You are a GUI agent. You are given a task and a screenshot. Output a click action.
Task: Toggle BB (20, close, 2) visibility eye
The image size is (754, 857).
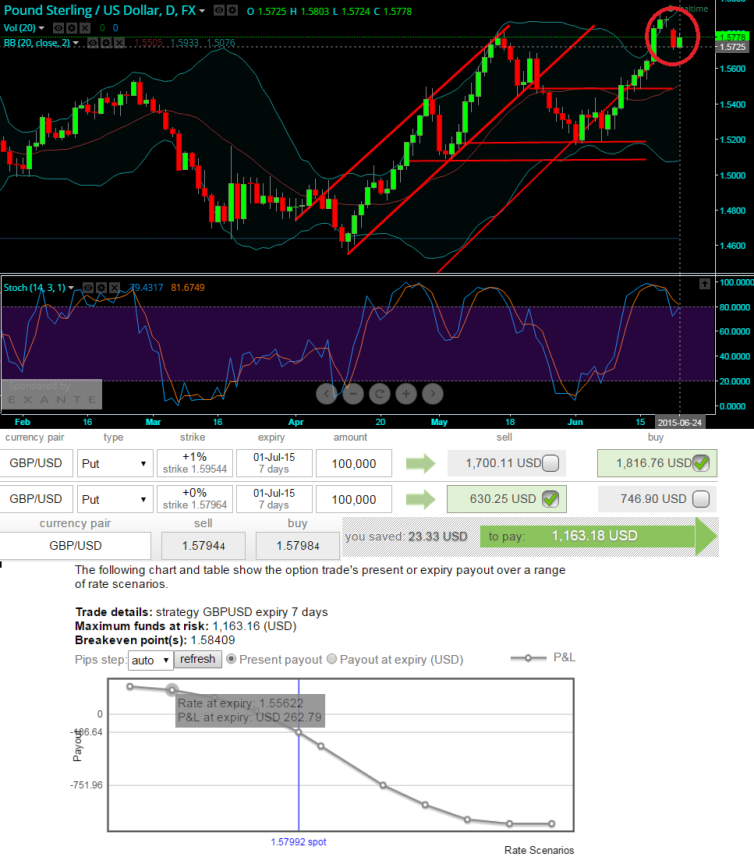tap(92, 43)
